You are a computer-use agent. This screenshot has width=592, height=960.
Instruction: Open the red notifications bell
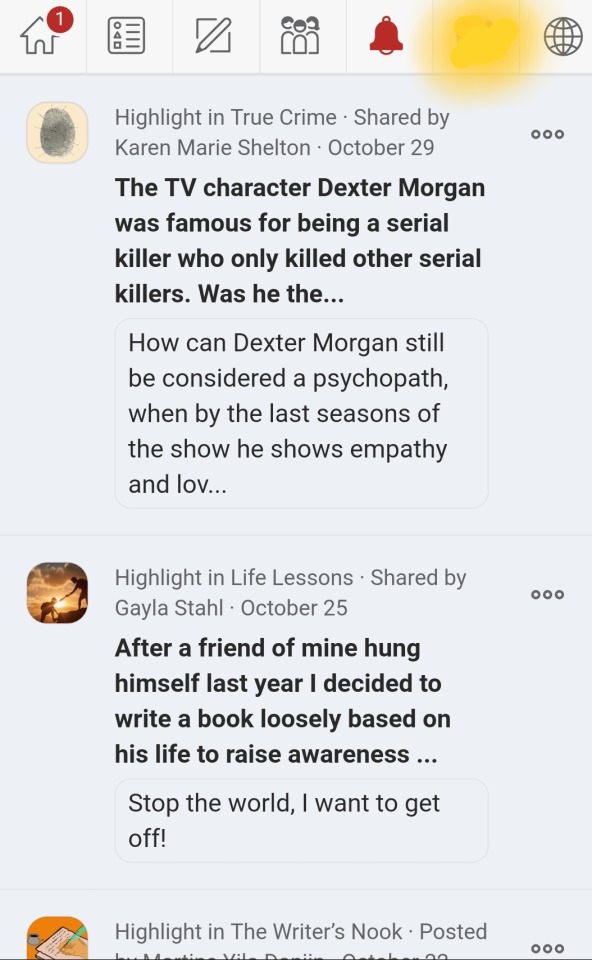pyautogui.click(x=386, y=36)
